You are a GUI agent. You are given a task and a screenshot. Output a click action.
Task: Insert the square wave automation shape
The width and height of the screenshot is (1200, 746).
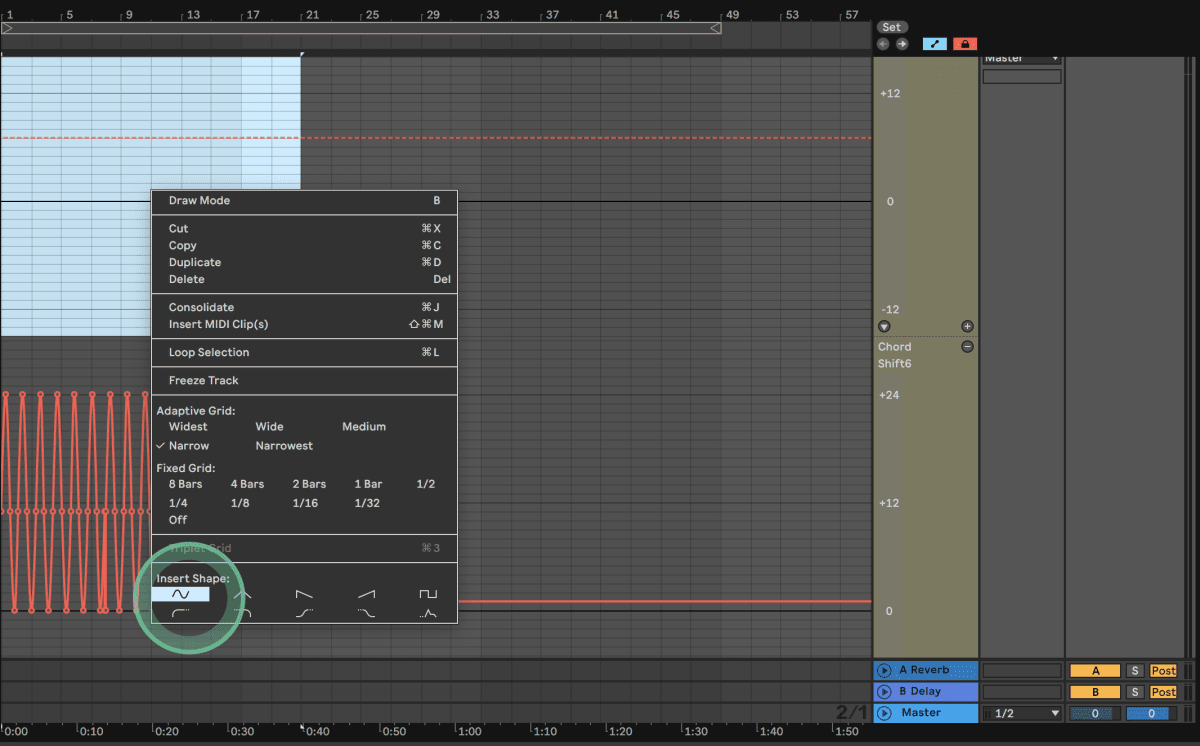(428, 594)
